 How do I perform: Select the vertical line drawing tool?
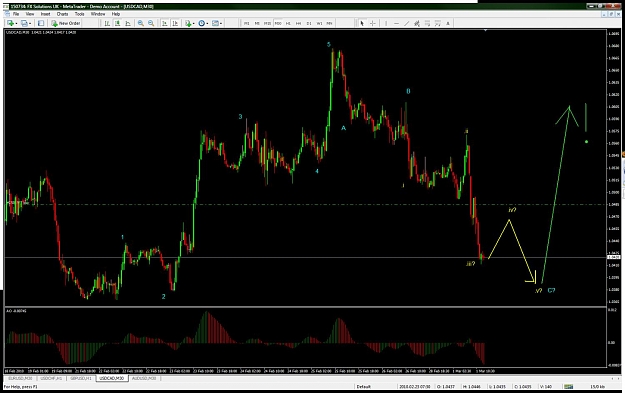[386, 24]
